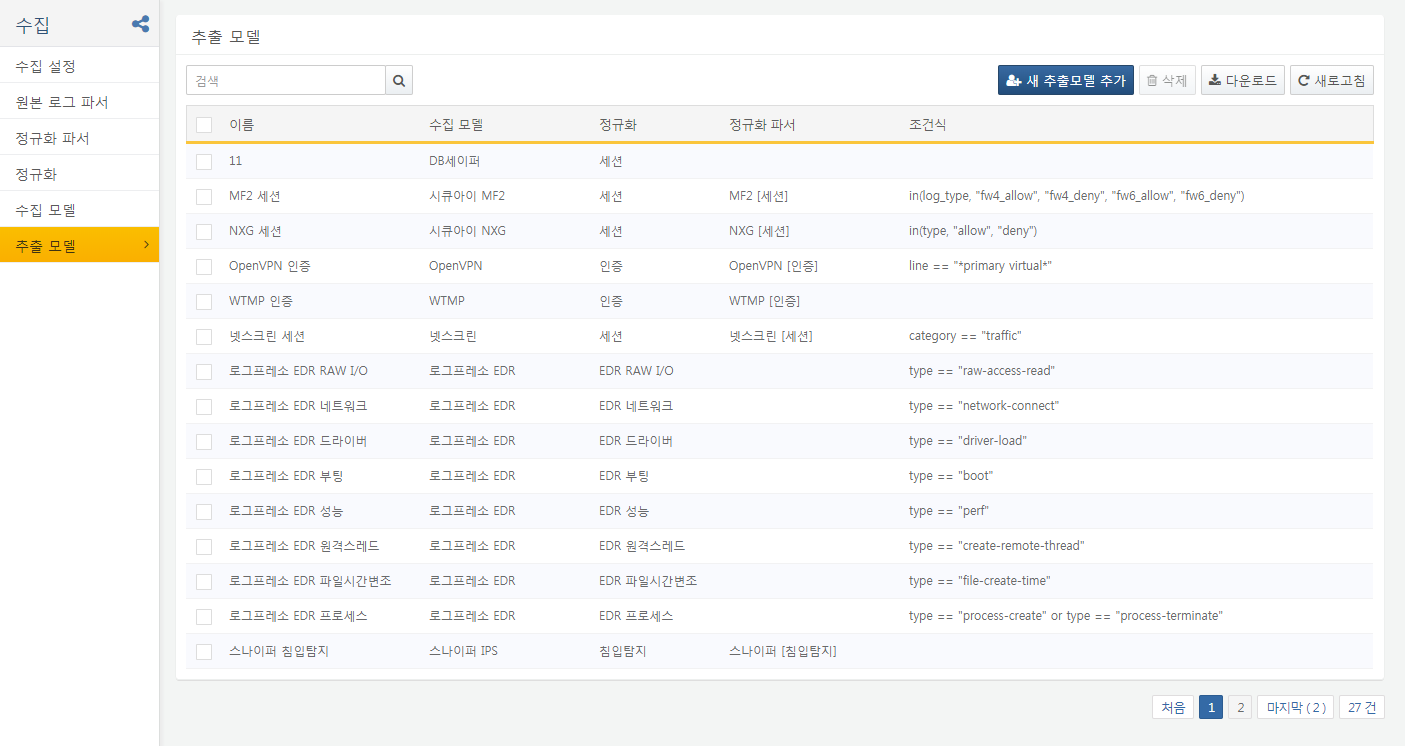This screenshot has height=746, width=1405.
Task: Click condition category == "traffic"
Action: (965, 336)
